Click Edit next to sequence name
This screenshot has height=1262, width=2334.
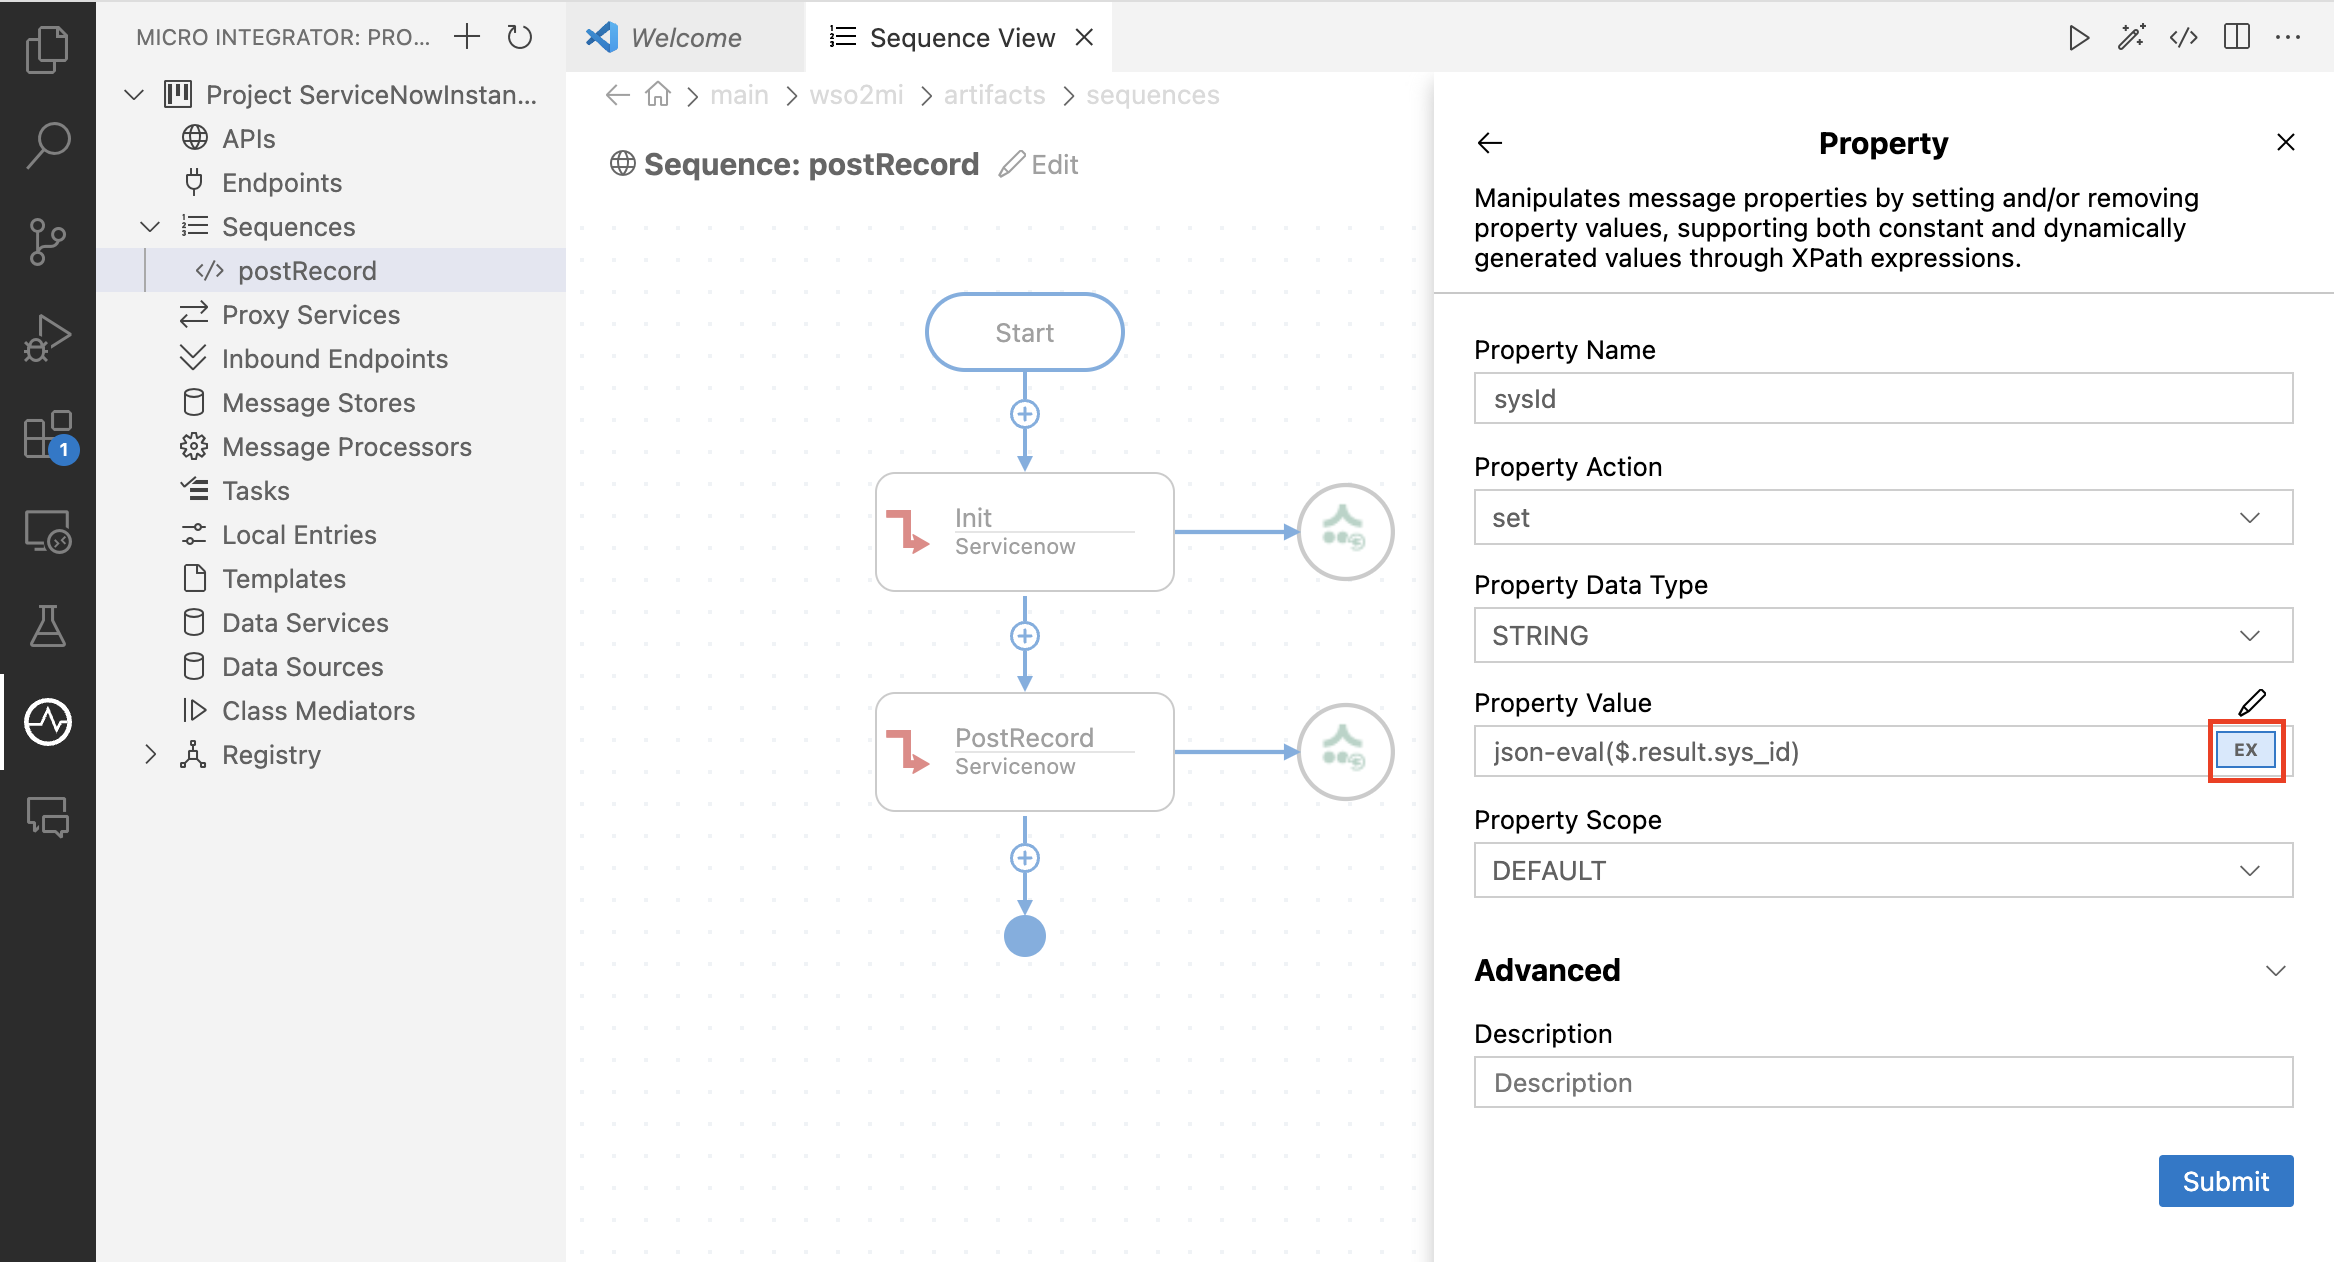[x=1040, y=165]
